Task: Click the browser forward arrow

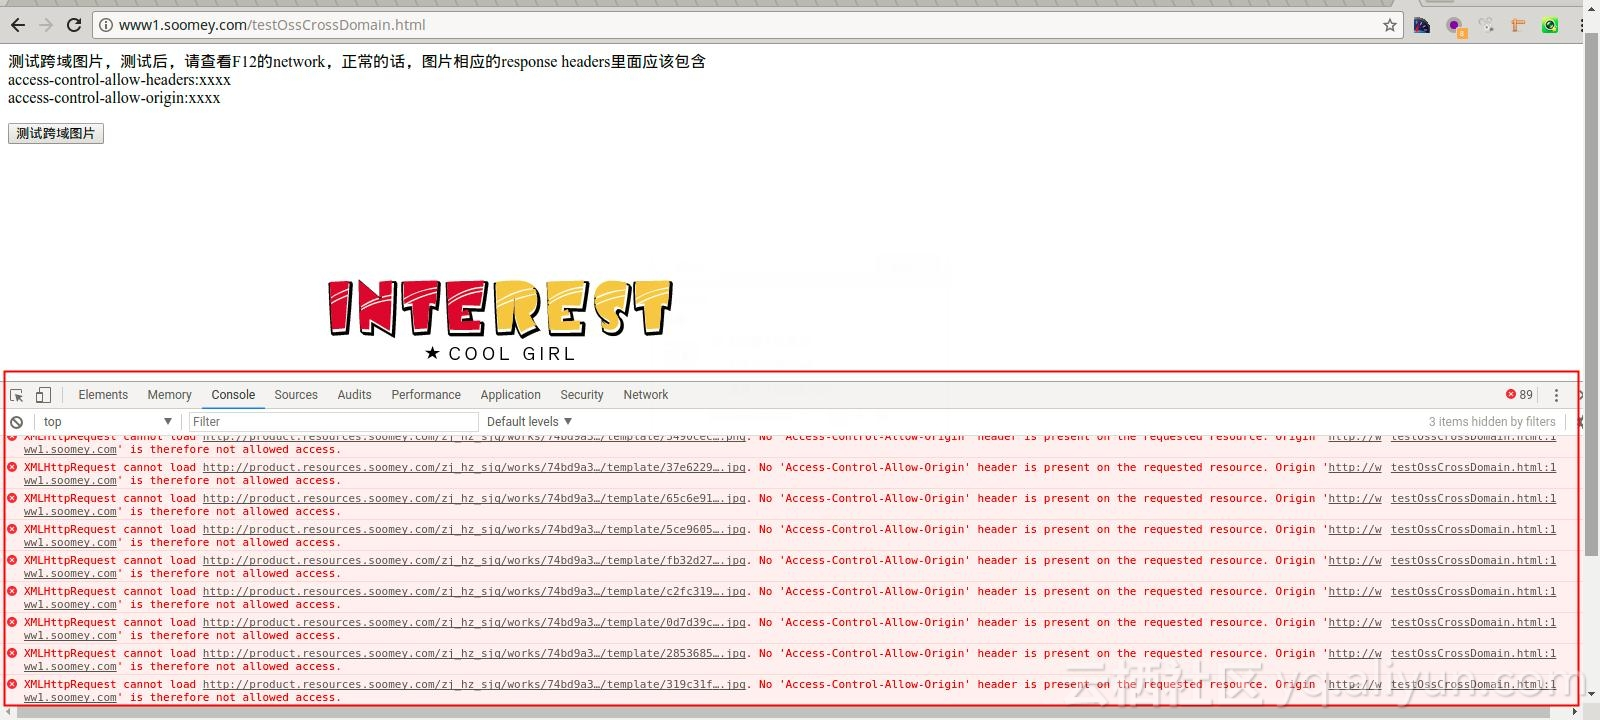Action: (x=46, y=25)
